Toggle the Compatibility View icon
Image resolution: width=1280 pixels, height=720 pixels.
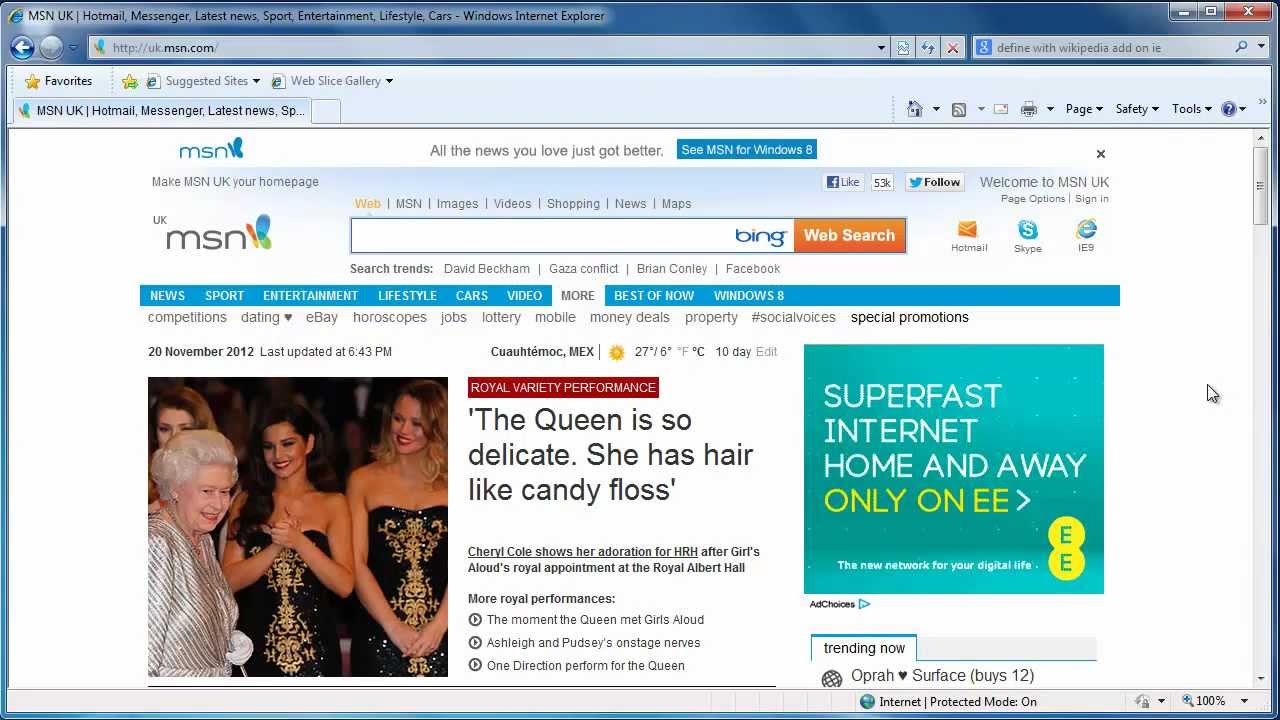(x=904, y=47)
